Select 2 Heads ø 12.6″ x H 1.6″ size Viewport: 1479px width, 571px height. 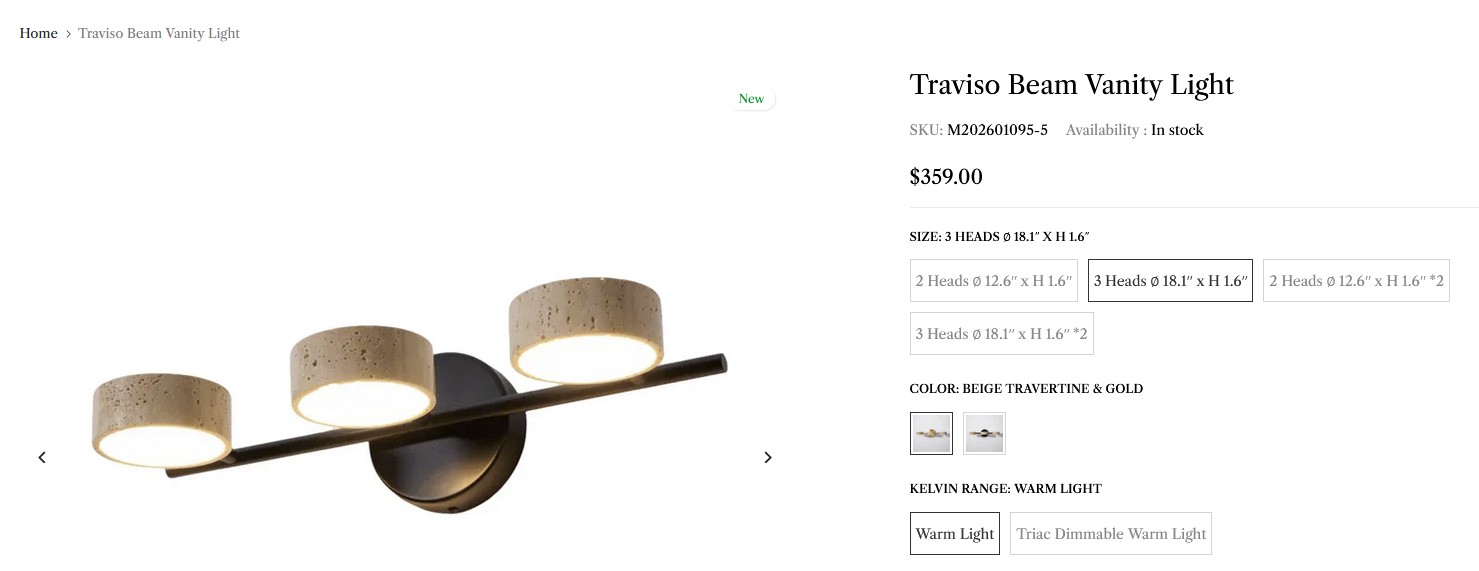994,281
